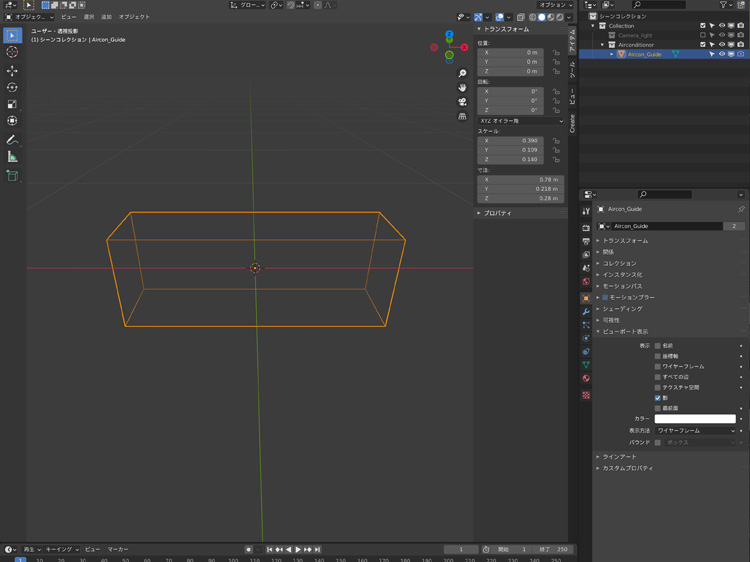Hide Aircon_Guide using its eye icon
The image size is (750, 562).
[722, 54]
